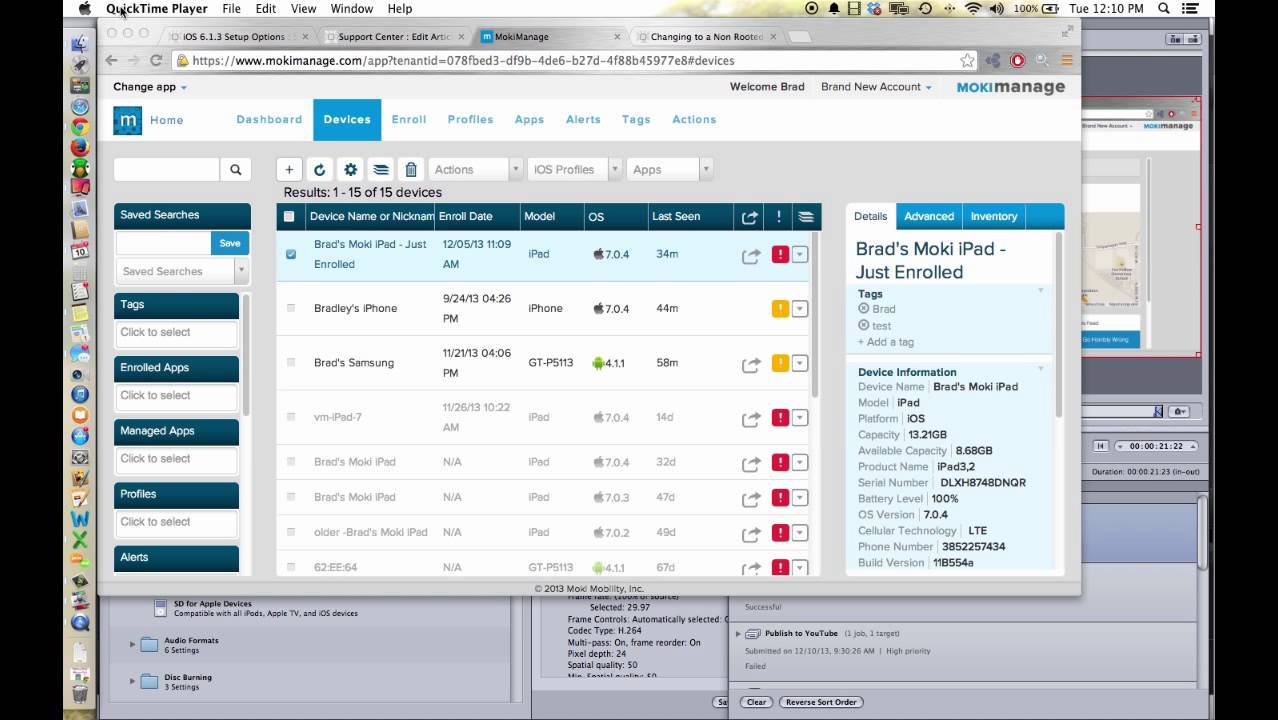Click share icon for Just Enrolled iPad row
Screen dimensions: 1278x720
click(x=751, y=256)
